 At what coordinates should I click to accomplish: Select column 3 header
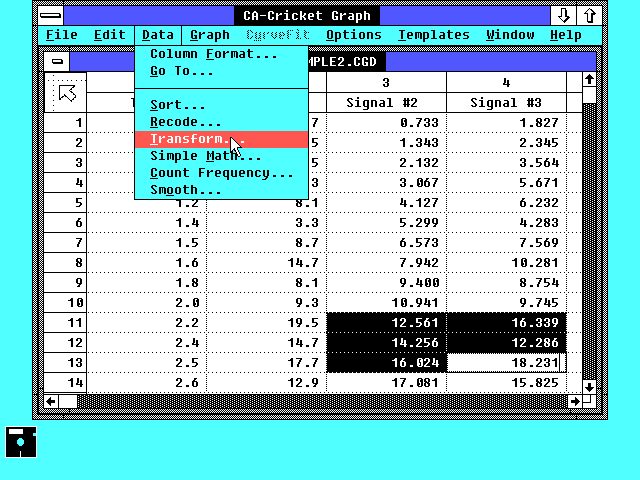tap(386, 83)
